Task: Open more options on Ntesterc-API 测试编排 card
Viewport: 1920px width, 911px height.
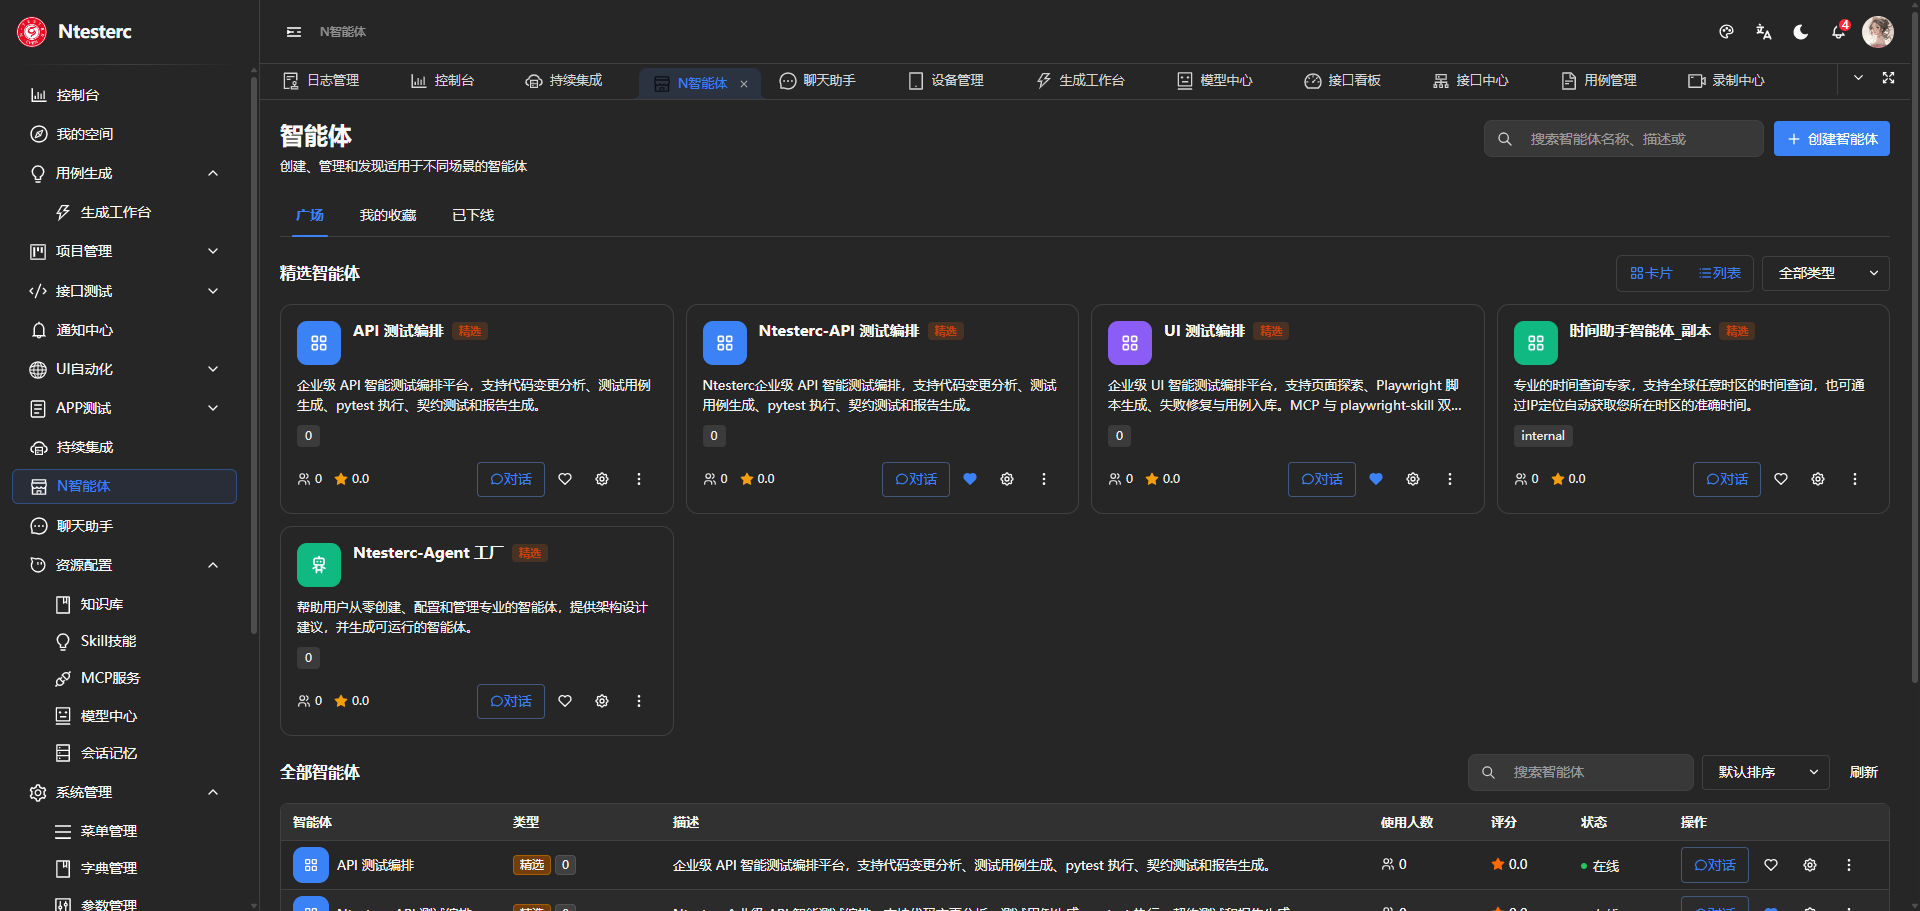Action: (x=1044, y=479)
